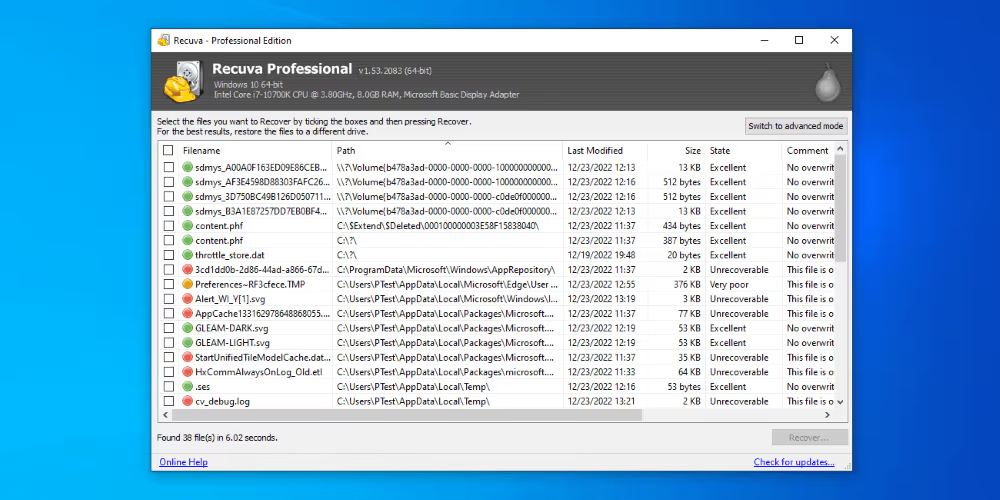Click the Recuva hard drive logo icon

(x=179, y=82)
